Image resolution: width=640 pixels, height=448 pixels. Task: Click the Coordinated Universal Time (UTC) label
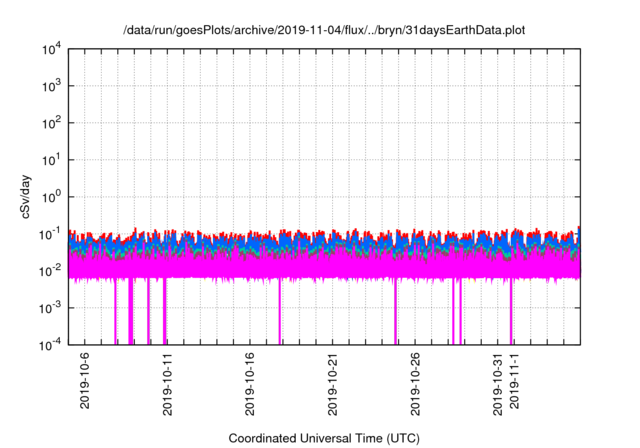[324, 438]
